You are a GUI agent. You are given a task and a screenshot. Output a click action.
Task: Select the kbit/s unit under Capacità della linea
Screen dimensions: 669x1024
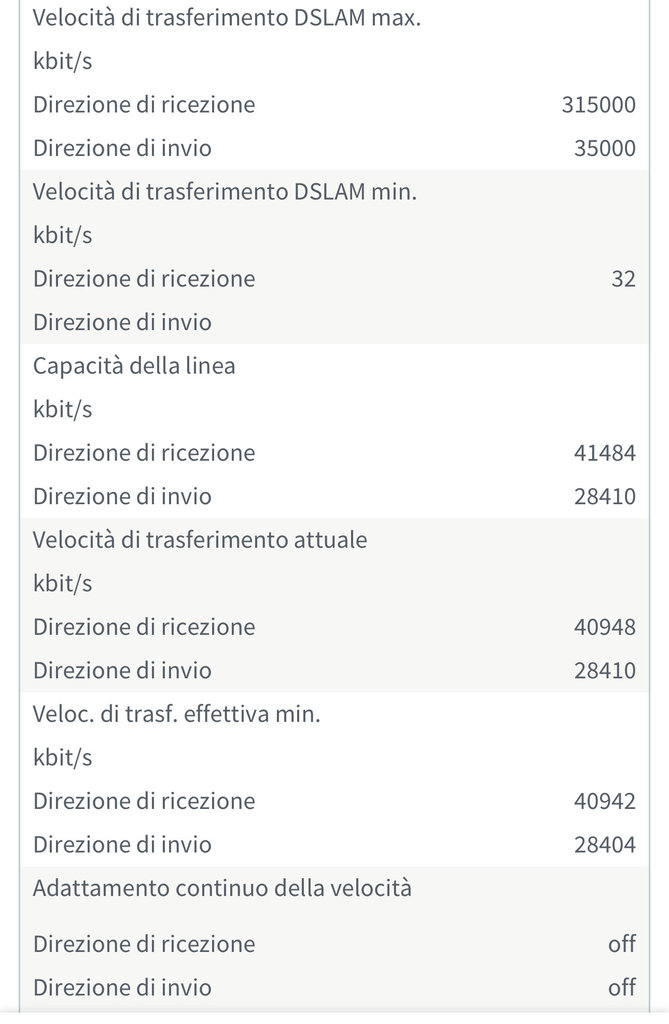[x=63, y=409]
